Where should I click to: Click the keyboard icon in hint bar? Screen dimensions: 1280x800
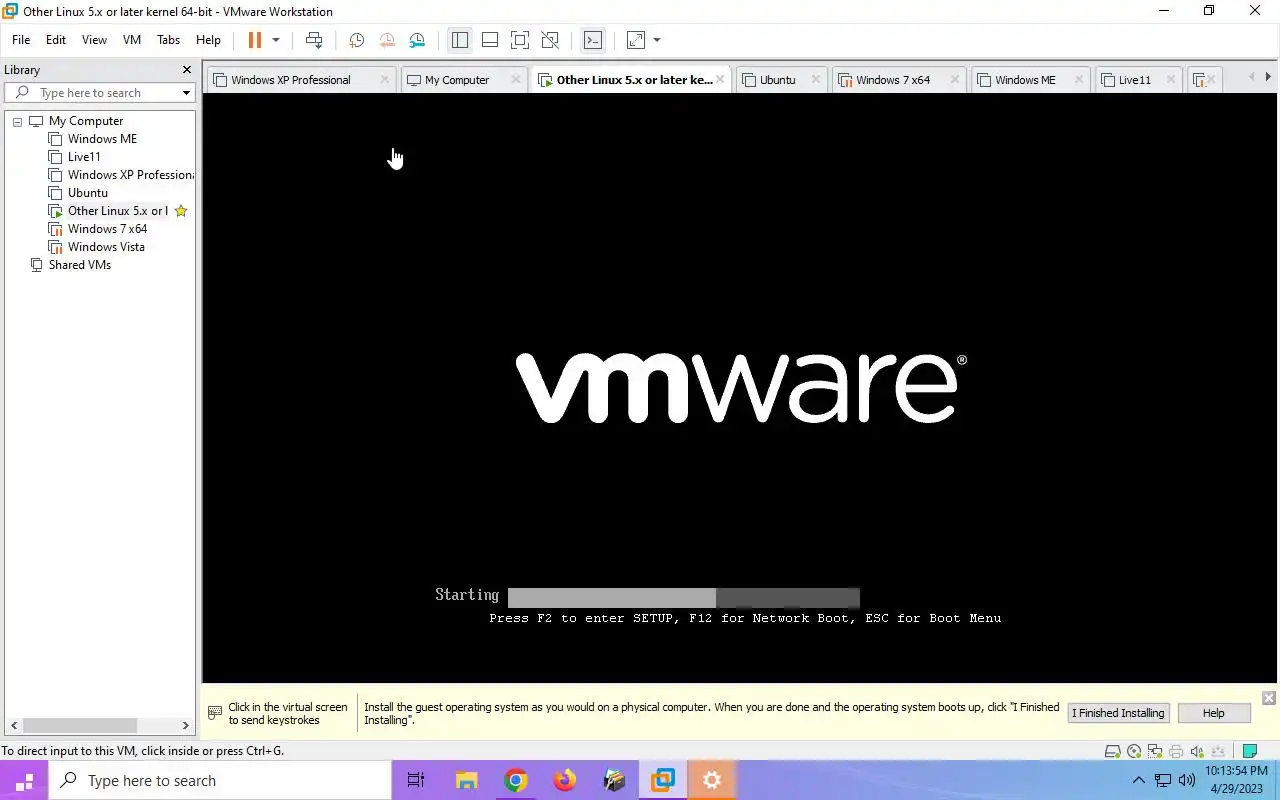pyautogui.click(x=215, y=713)
